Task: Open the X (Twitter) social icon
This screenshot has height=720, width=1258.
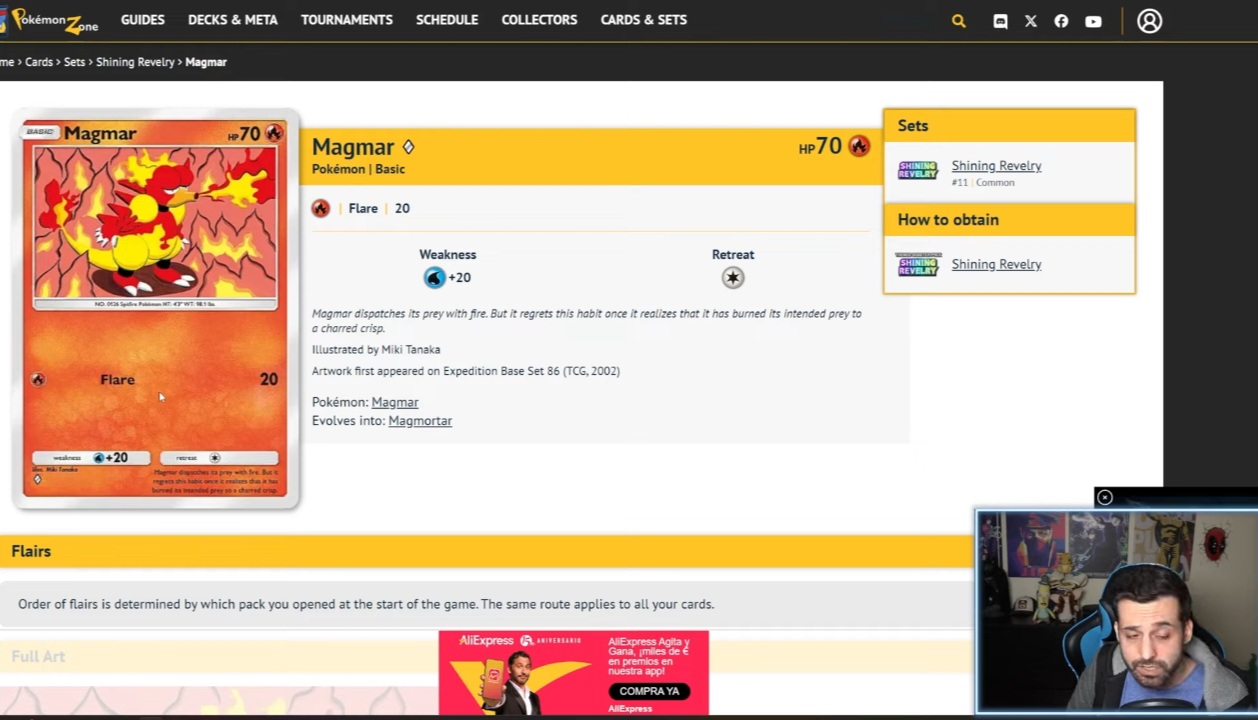Action: point(1031,21)
